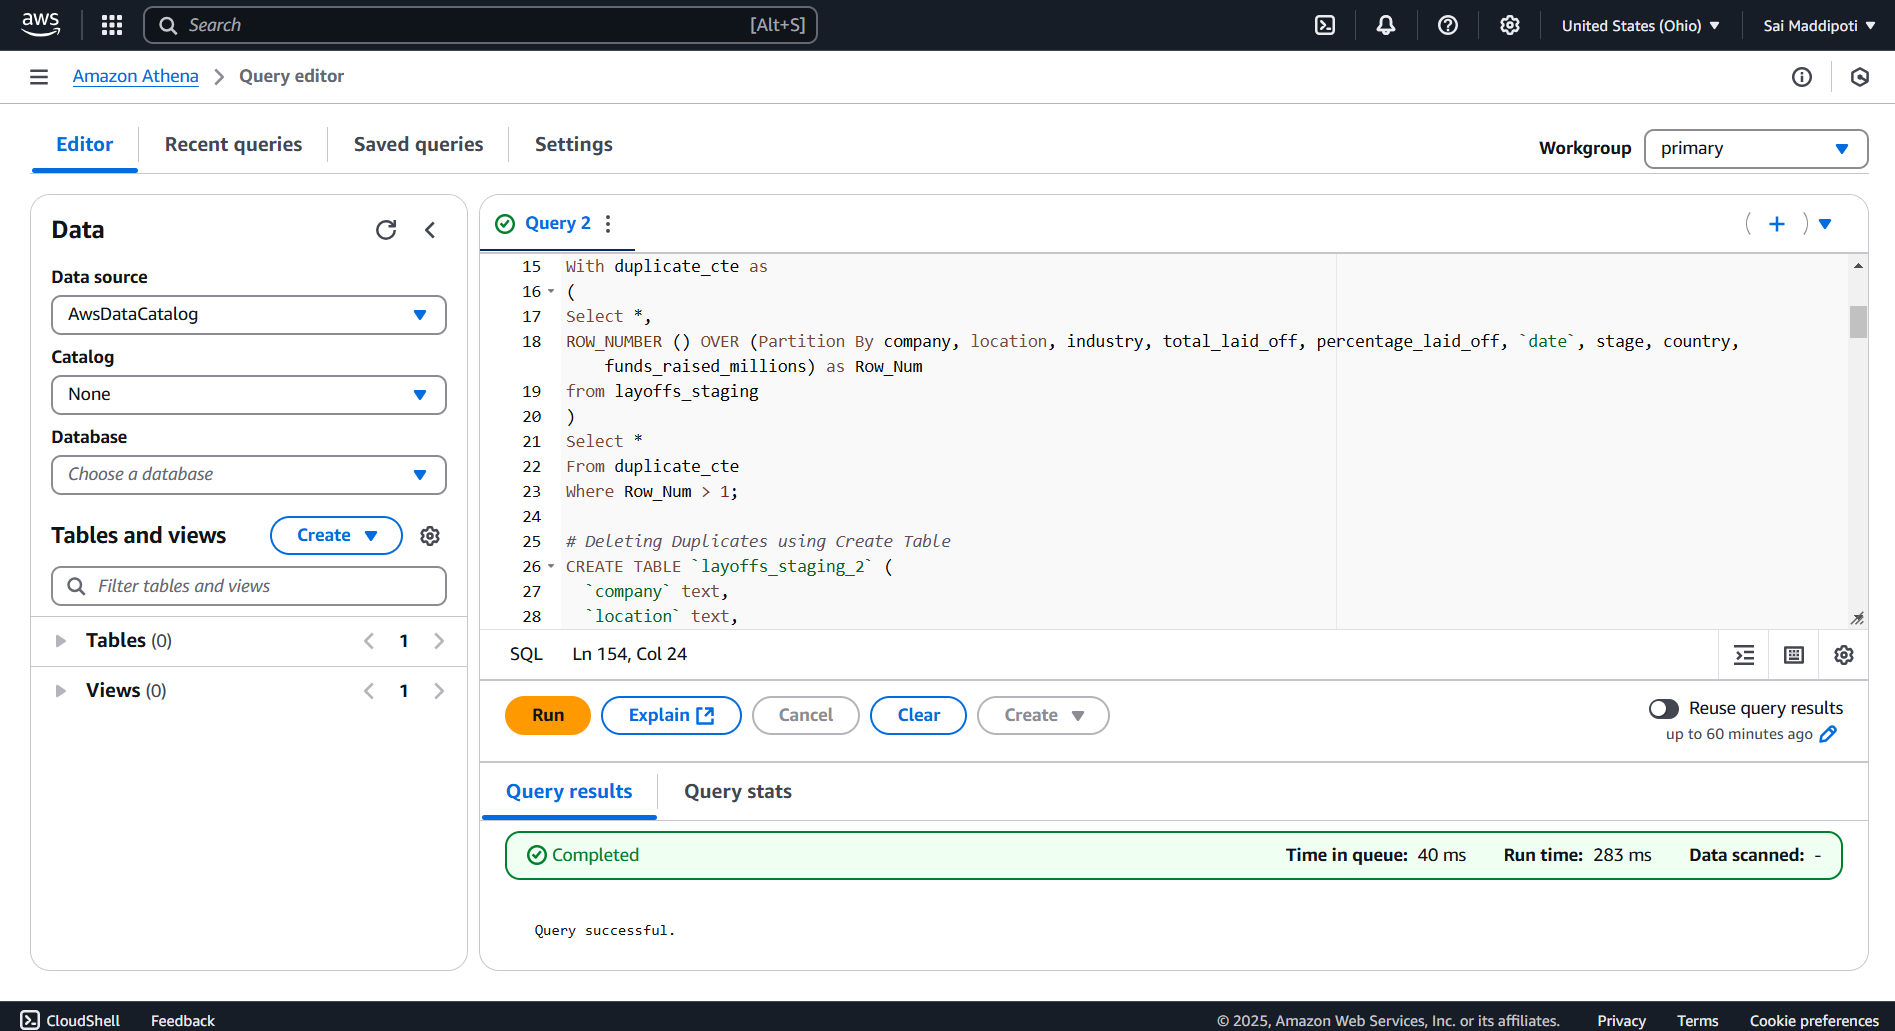This screenshot has width=1895, height=1031.
Task: Open the notifications bell
Action: [1386, 25]
